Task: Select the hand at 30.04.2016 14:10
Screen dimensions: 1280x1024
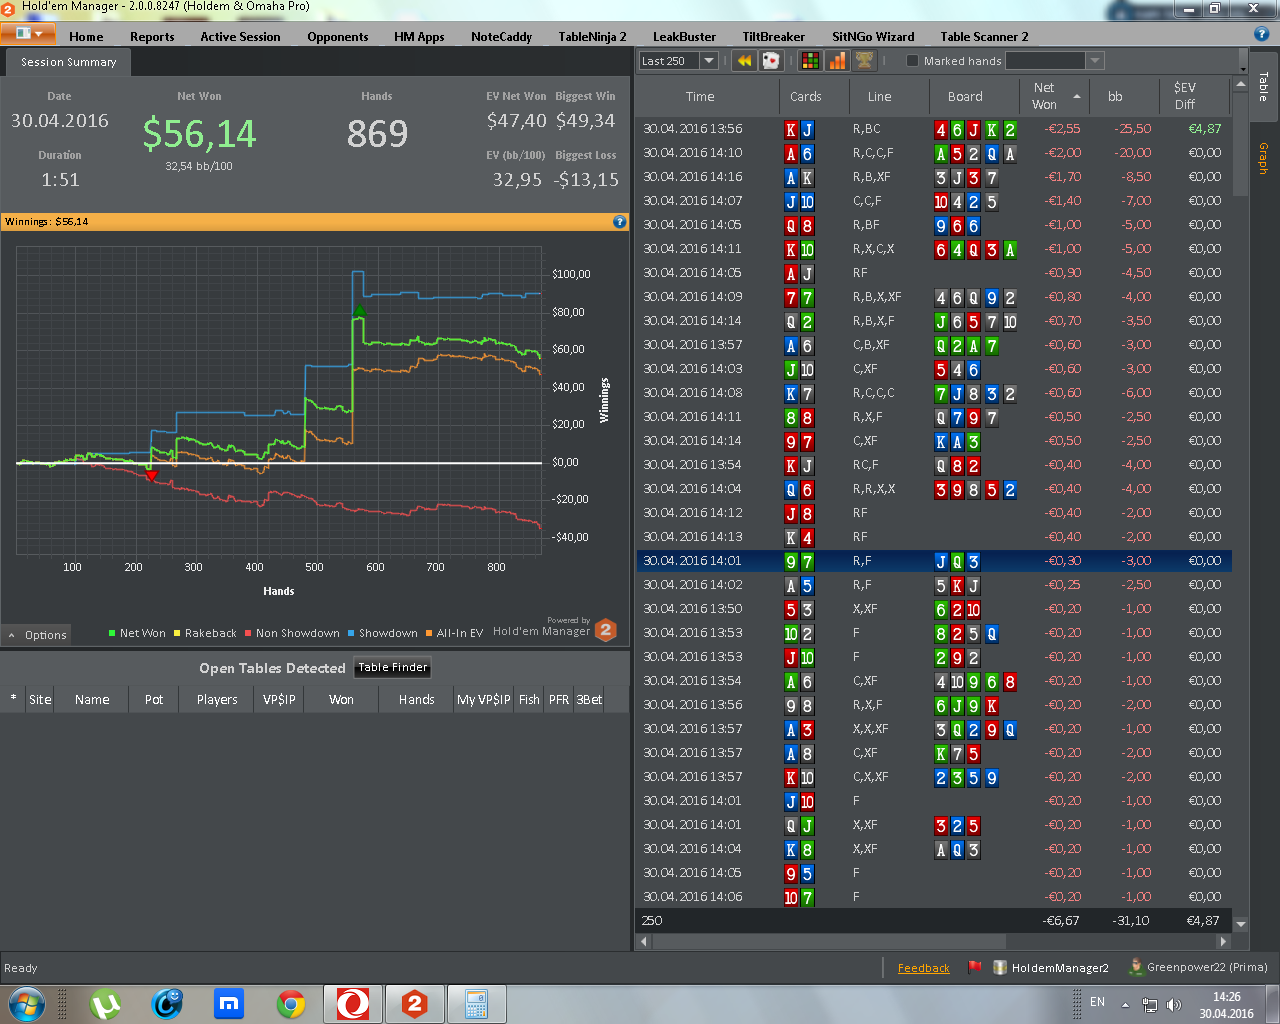Action: [933, 153]
